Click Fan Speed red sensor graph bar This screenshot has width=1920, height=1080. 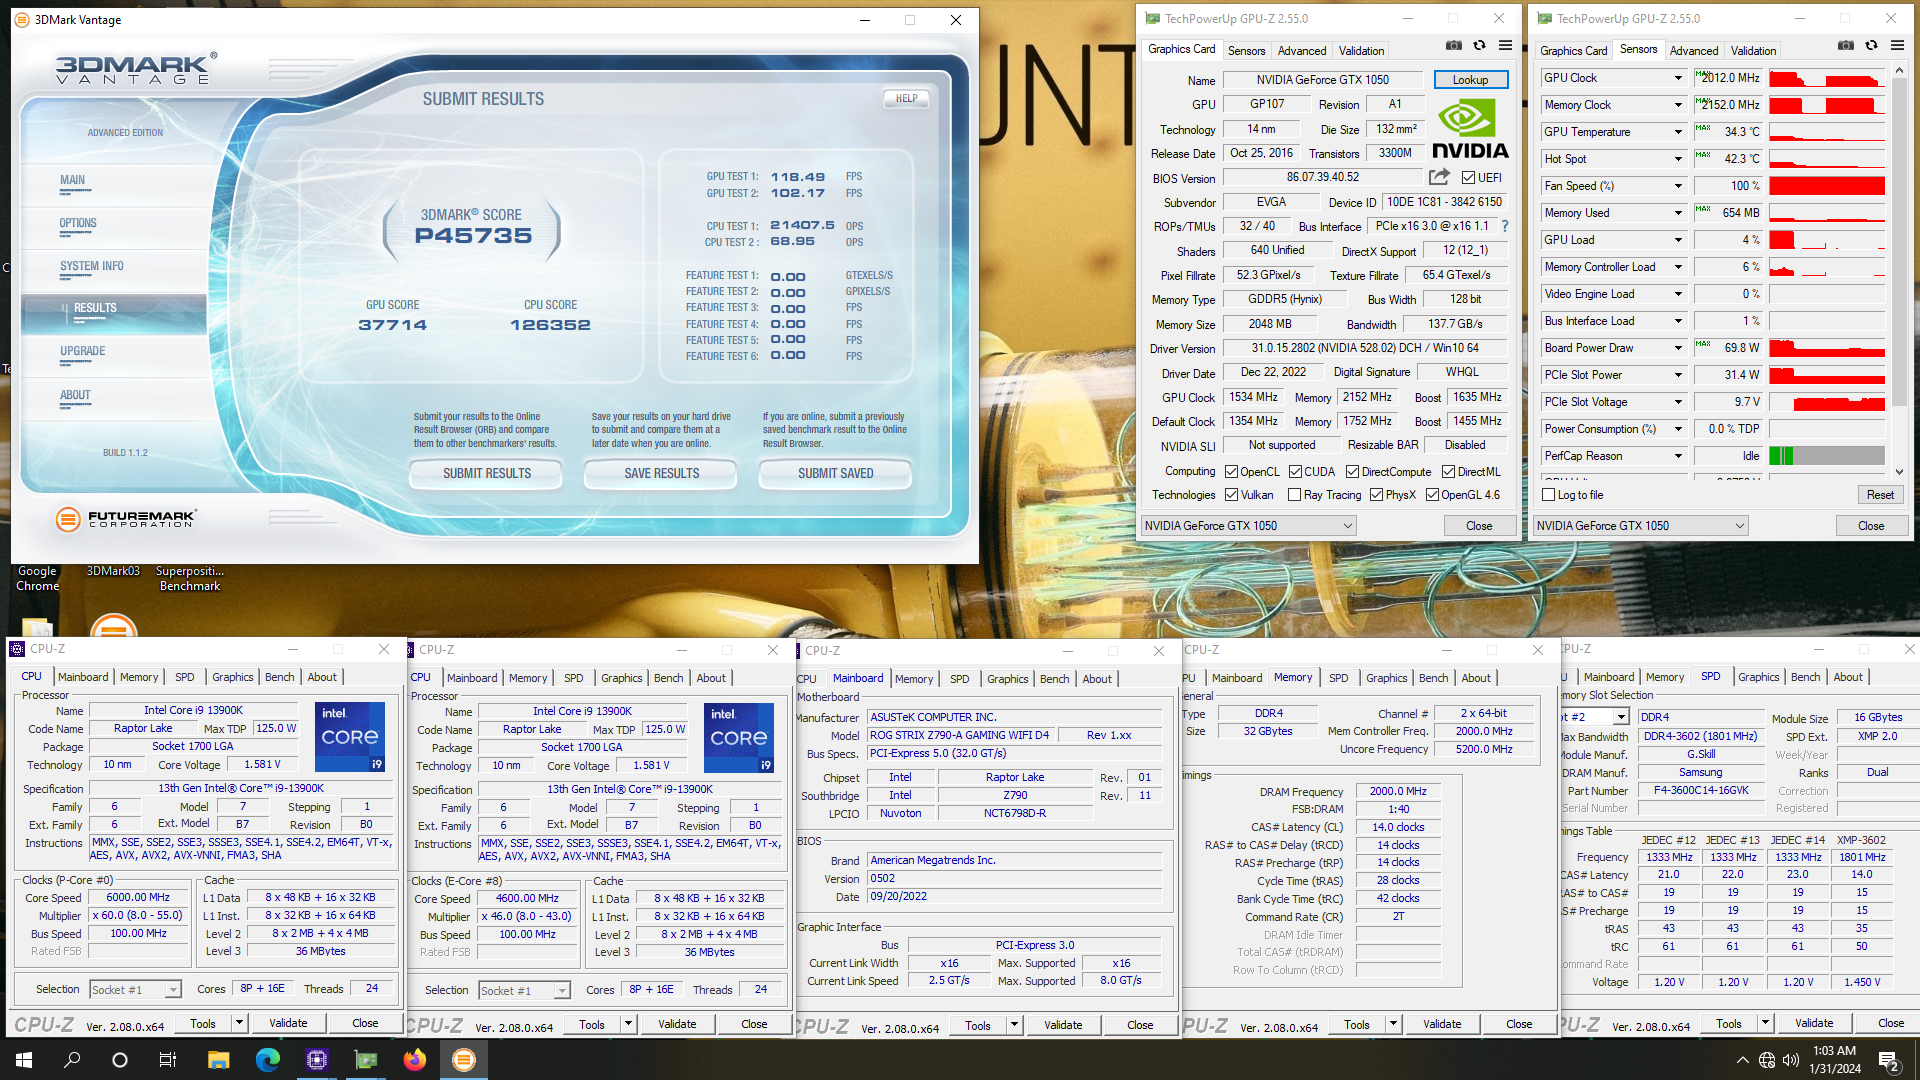1827,186
